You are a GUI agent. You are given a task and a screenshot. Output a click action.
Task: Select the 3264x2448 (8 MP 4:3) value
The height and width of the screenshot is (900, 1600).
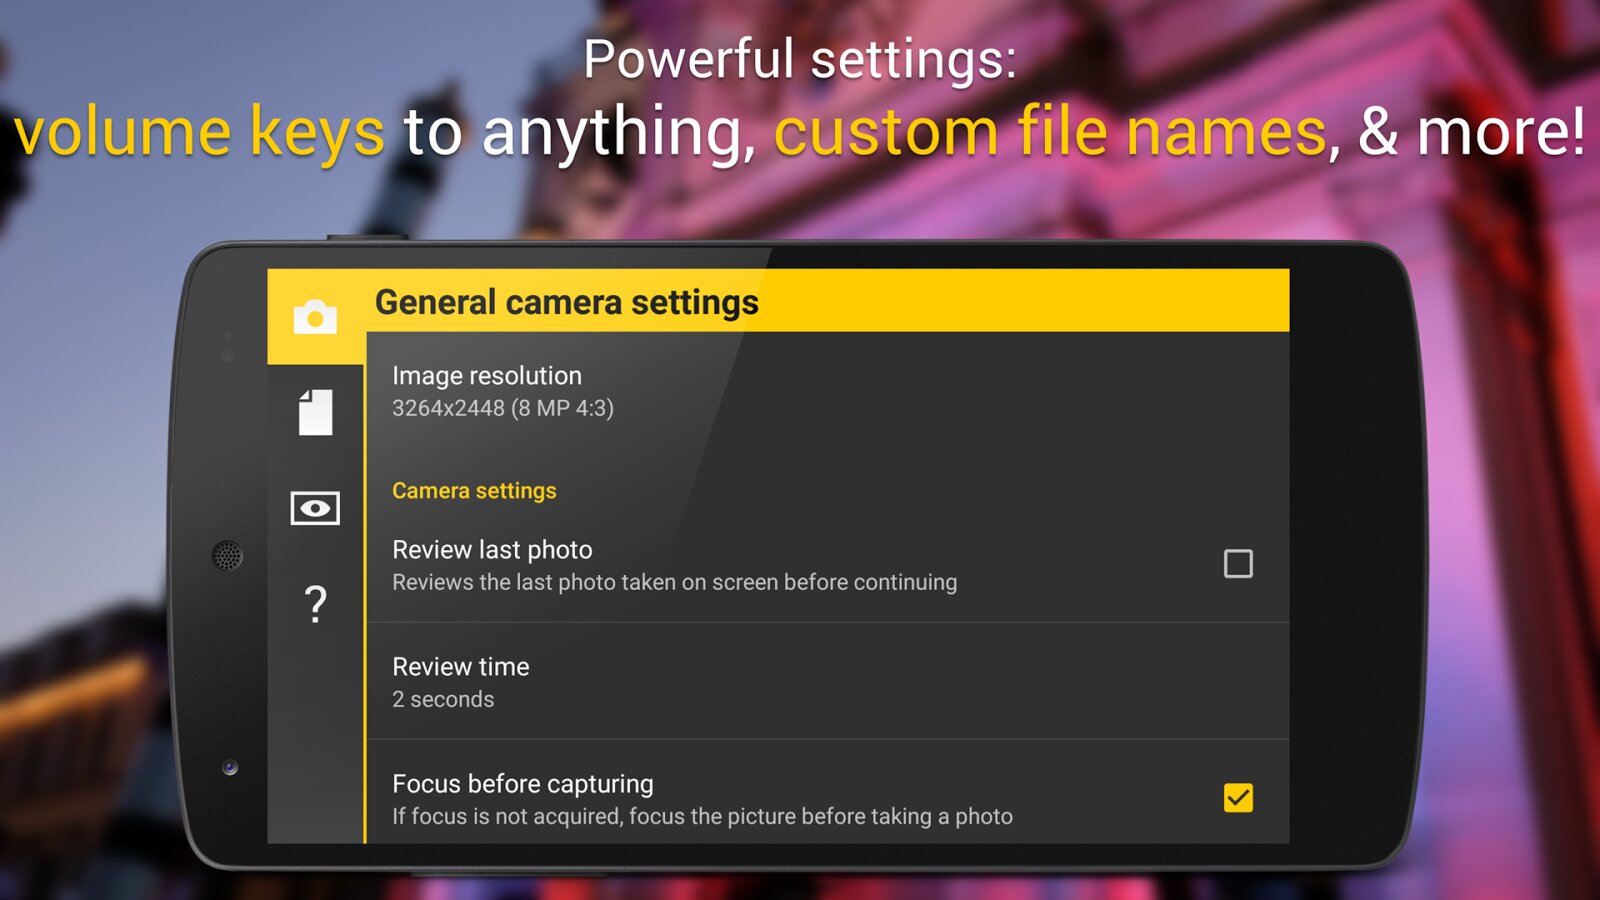(503, 408)
